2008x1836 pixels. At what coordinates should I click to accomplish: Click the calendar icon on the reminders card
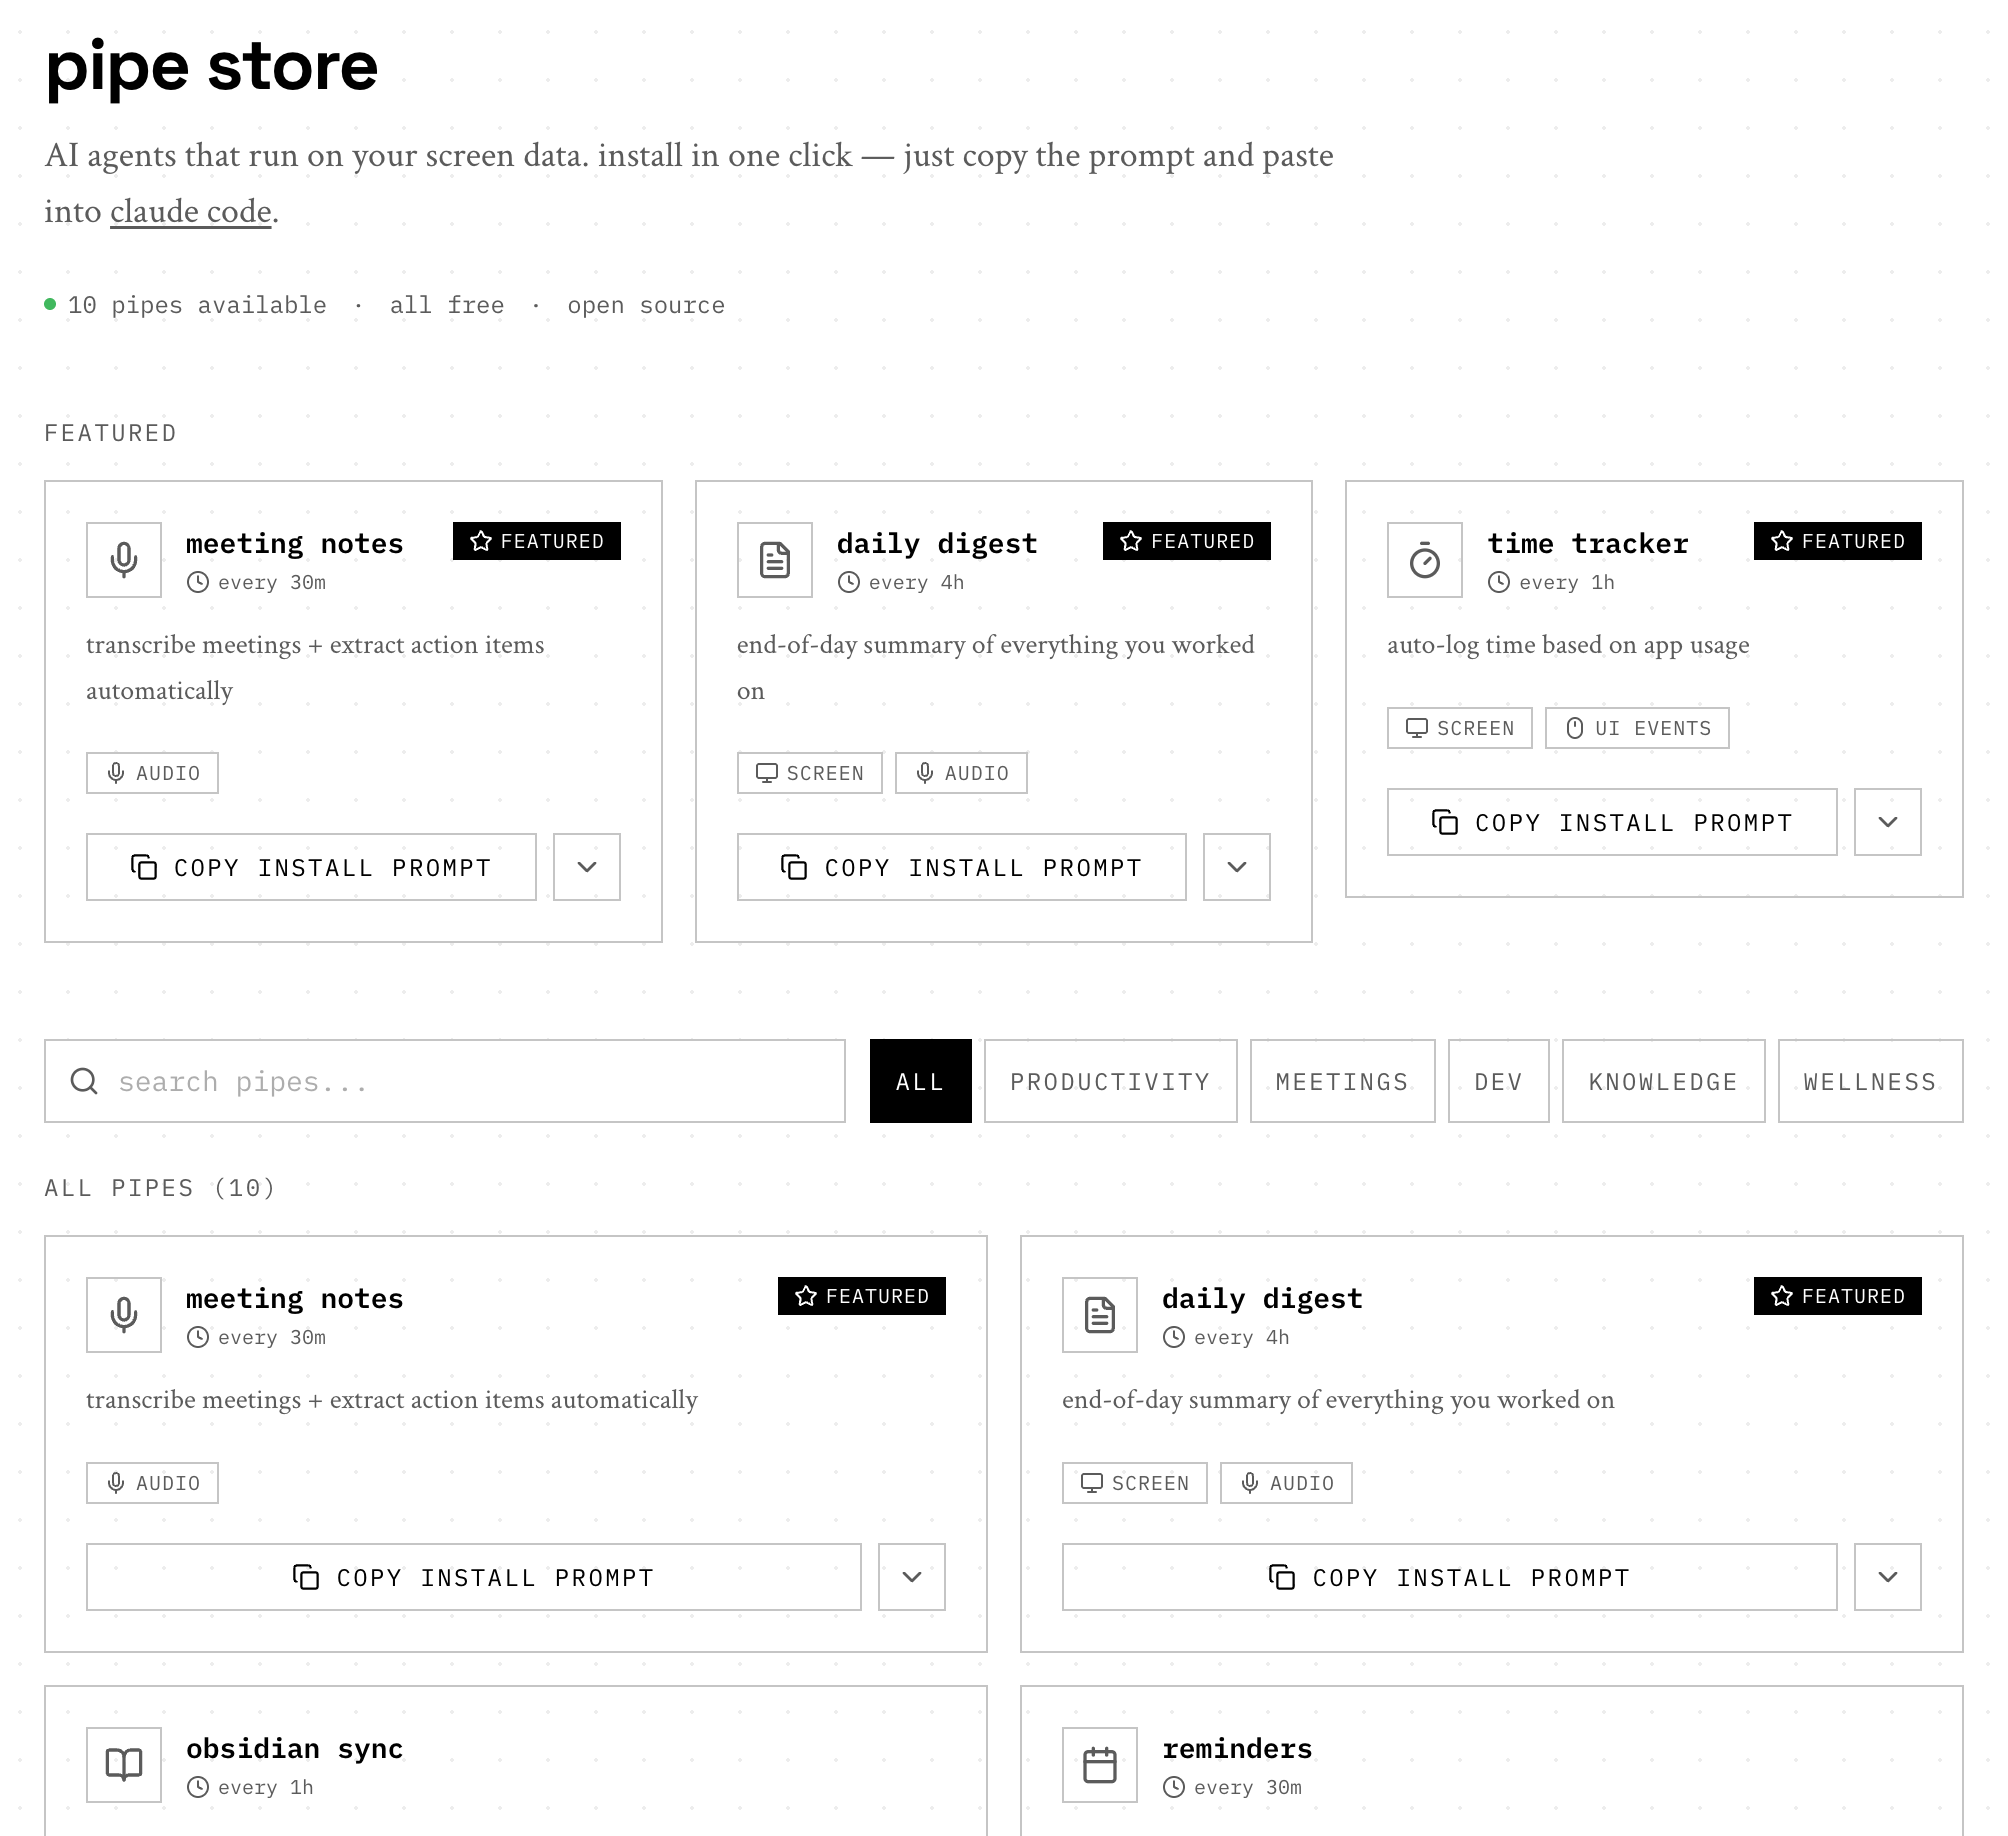1100,1765
